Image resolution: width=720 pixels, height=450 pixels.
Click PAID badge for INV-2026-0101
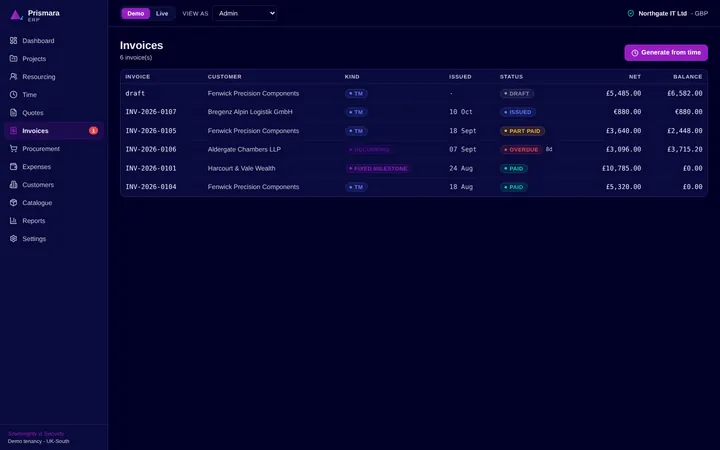513,169
